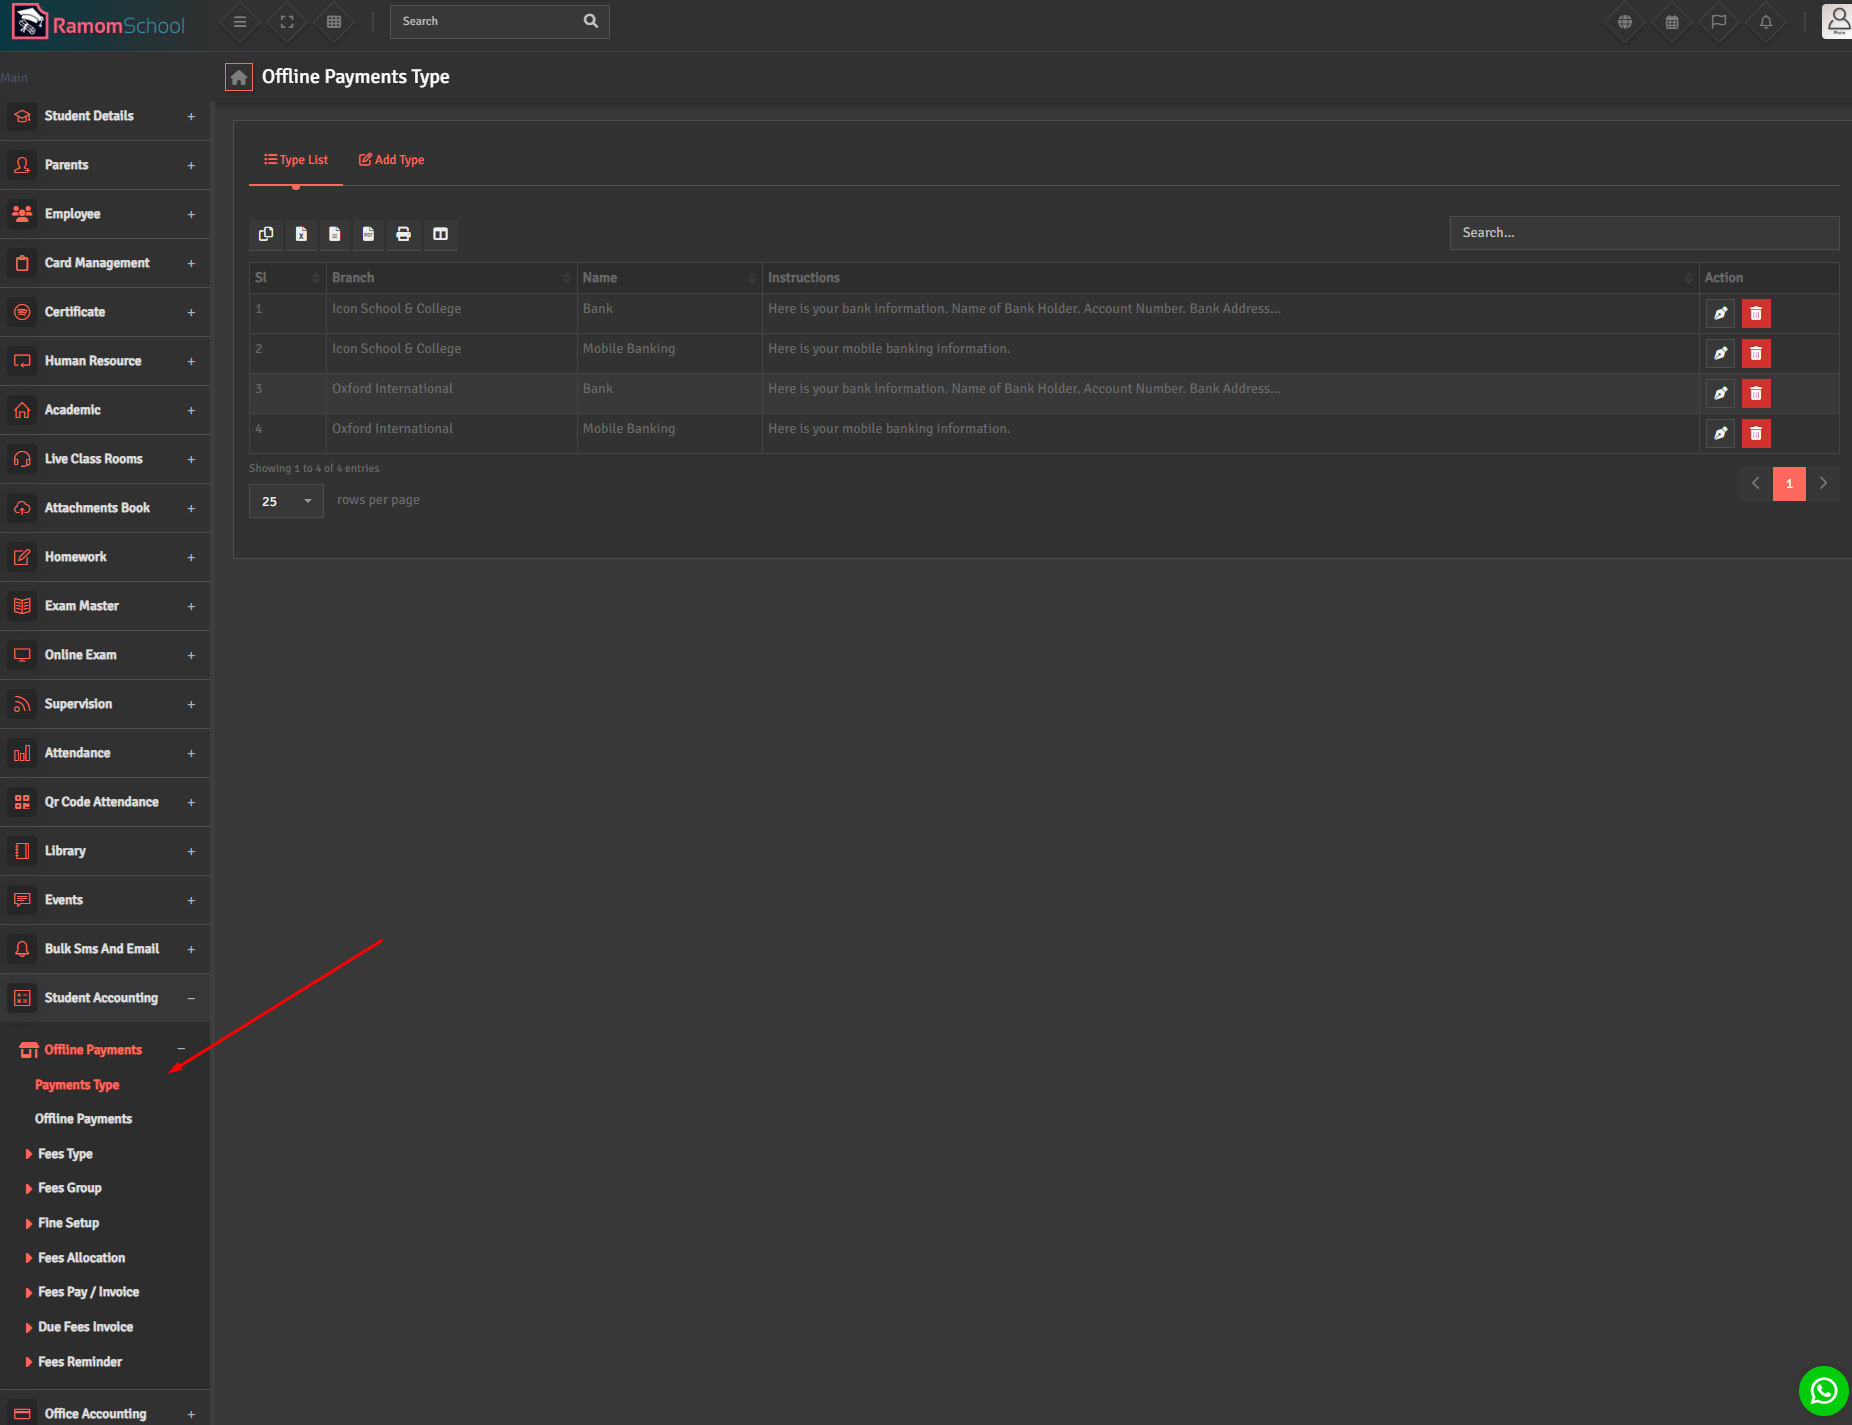Viewport: 1852px width, 1425px height.
Task: Open WhatsApp chat floating icon
Action: [x=1824, y=1391]
